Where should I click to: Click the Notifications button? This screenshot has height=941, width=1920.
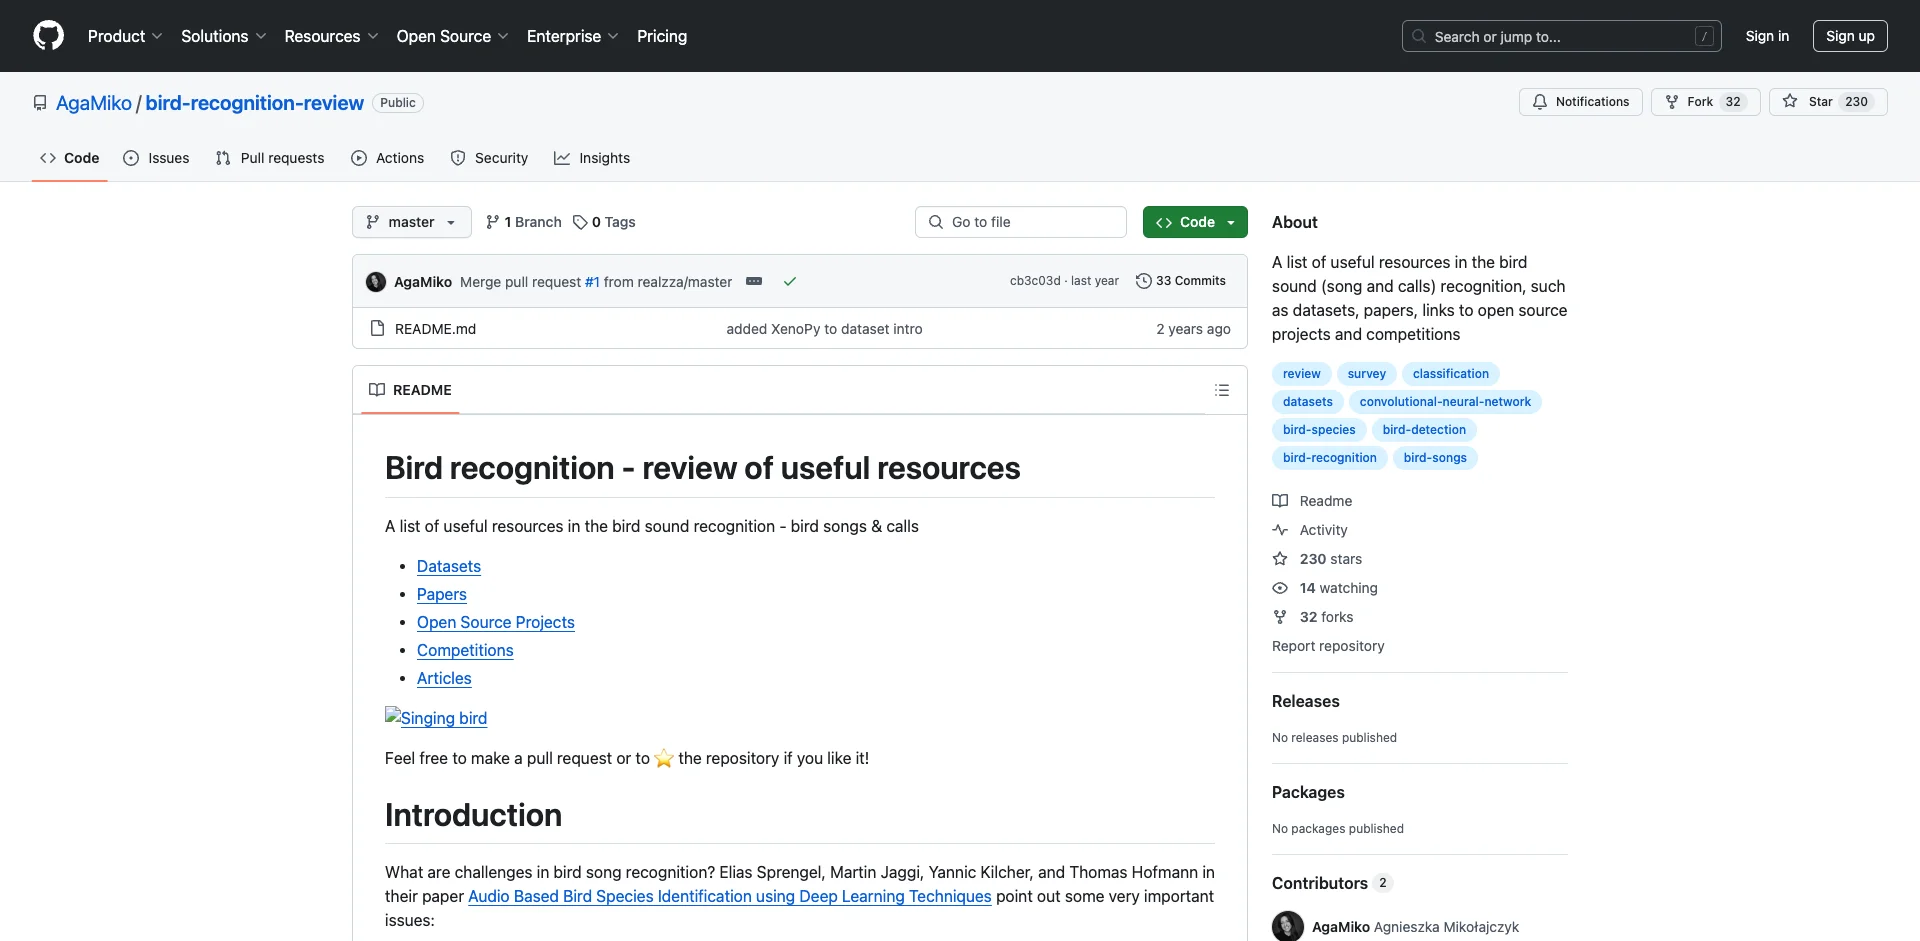point(1581,102)
